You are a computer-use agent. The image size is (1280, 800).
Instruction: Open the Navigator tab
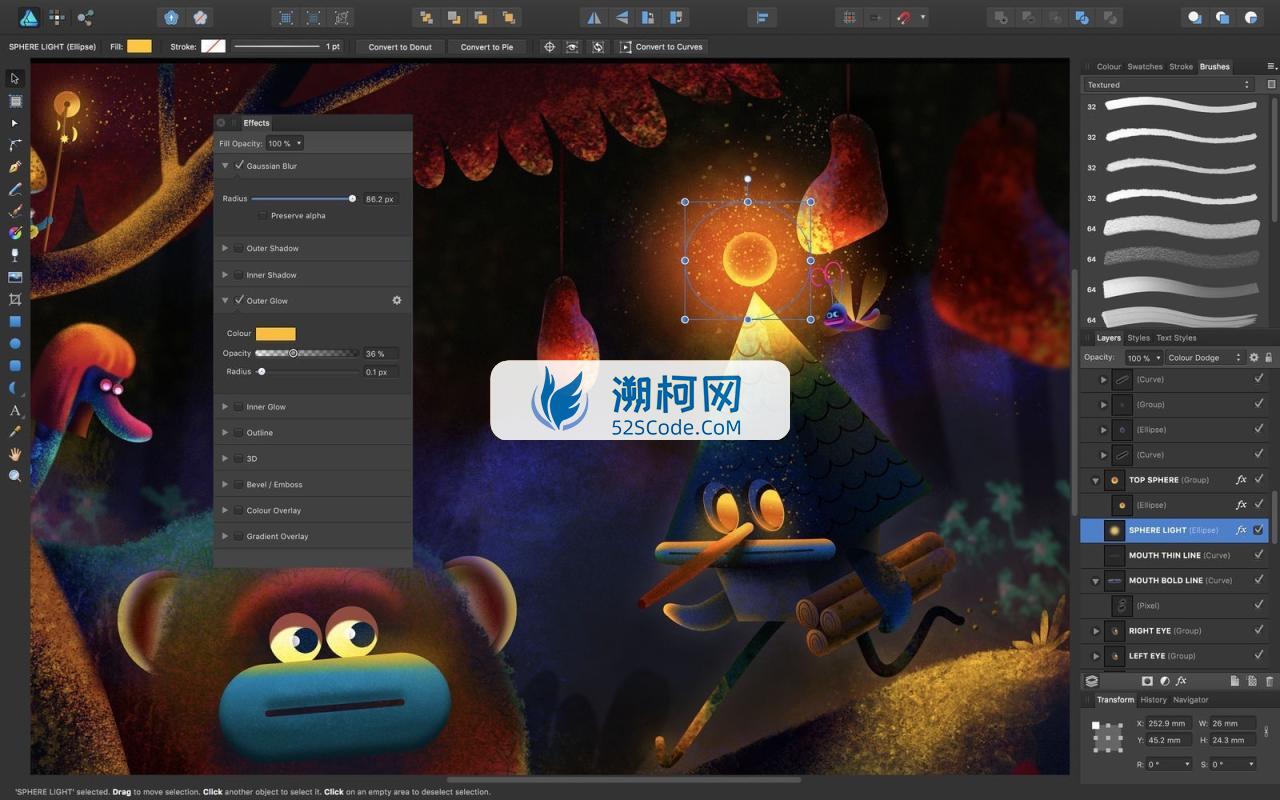tap(1190, 700)
